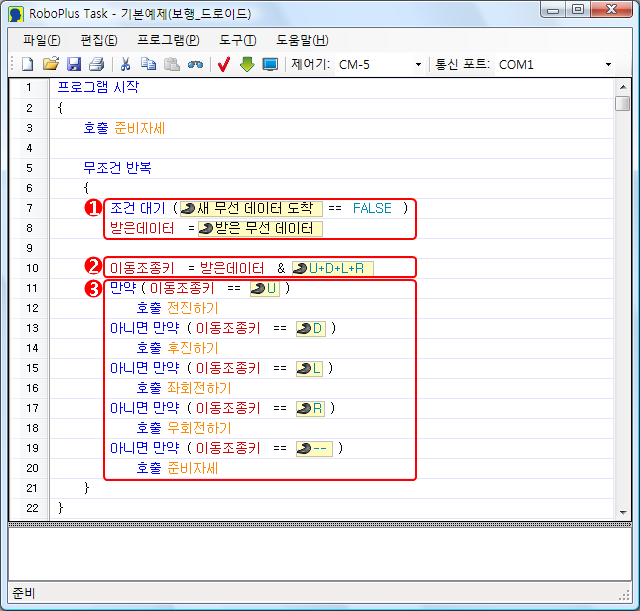This screenshot has width=640, height=611.
Task: Click the scroll up arrow of code editor
Action: click(x=622, y=86)
